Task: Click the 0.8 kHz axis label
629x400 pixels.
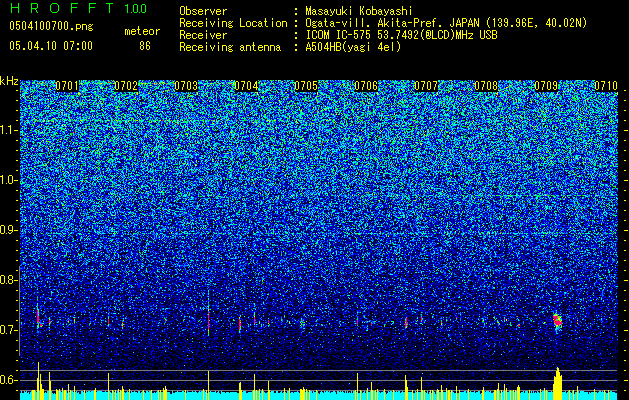Action: (8, 280)
